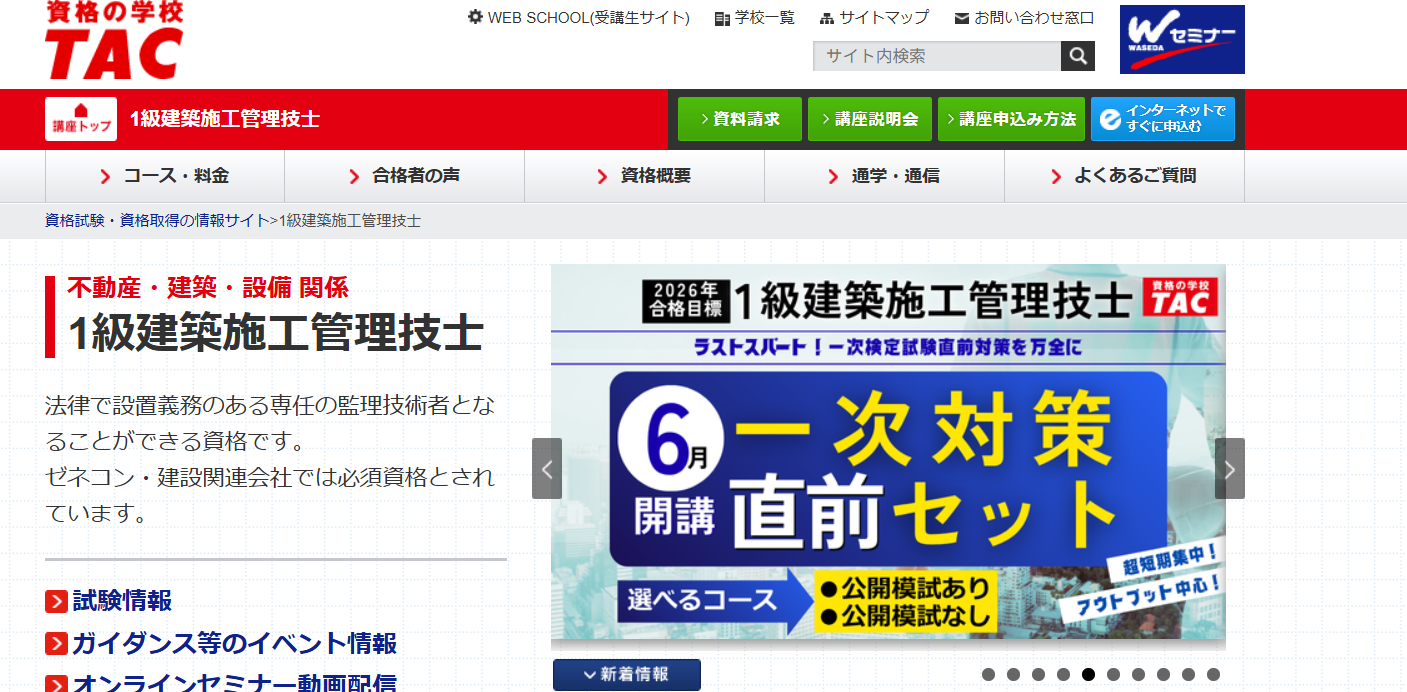Open the Waseda Seminar logo banner
The image size is (1407, 692).
(x=1182, y=39)
